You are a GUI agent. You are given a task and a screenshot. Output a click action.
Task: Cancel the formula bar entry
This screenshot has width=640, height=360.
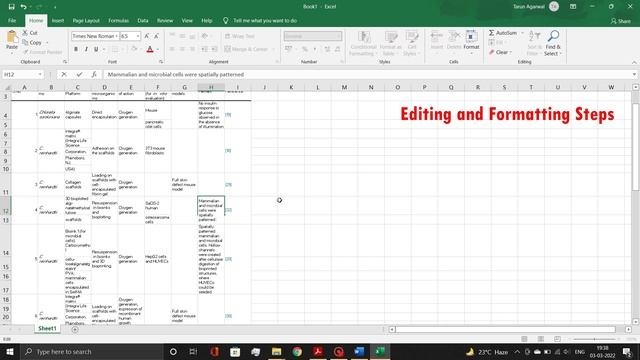pos(64,74)
